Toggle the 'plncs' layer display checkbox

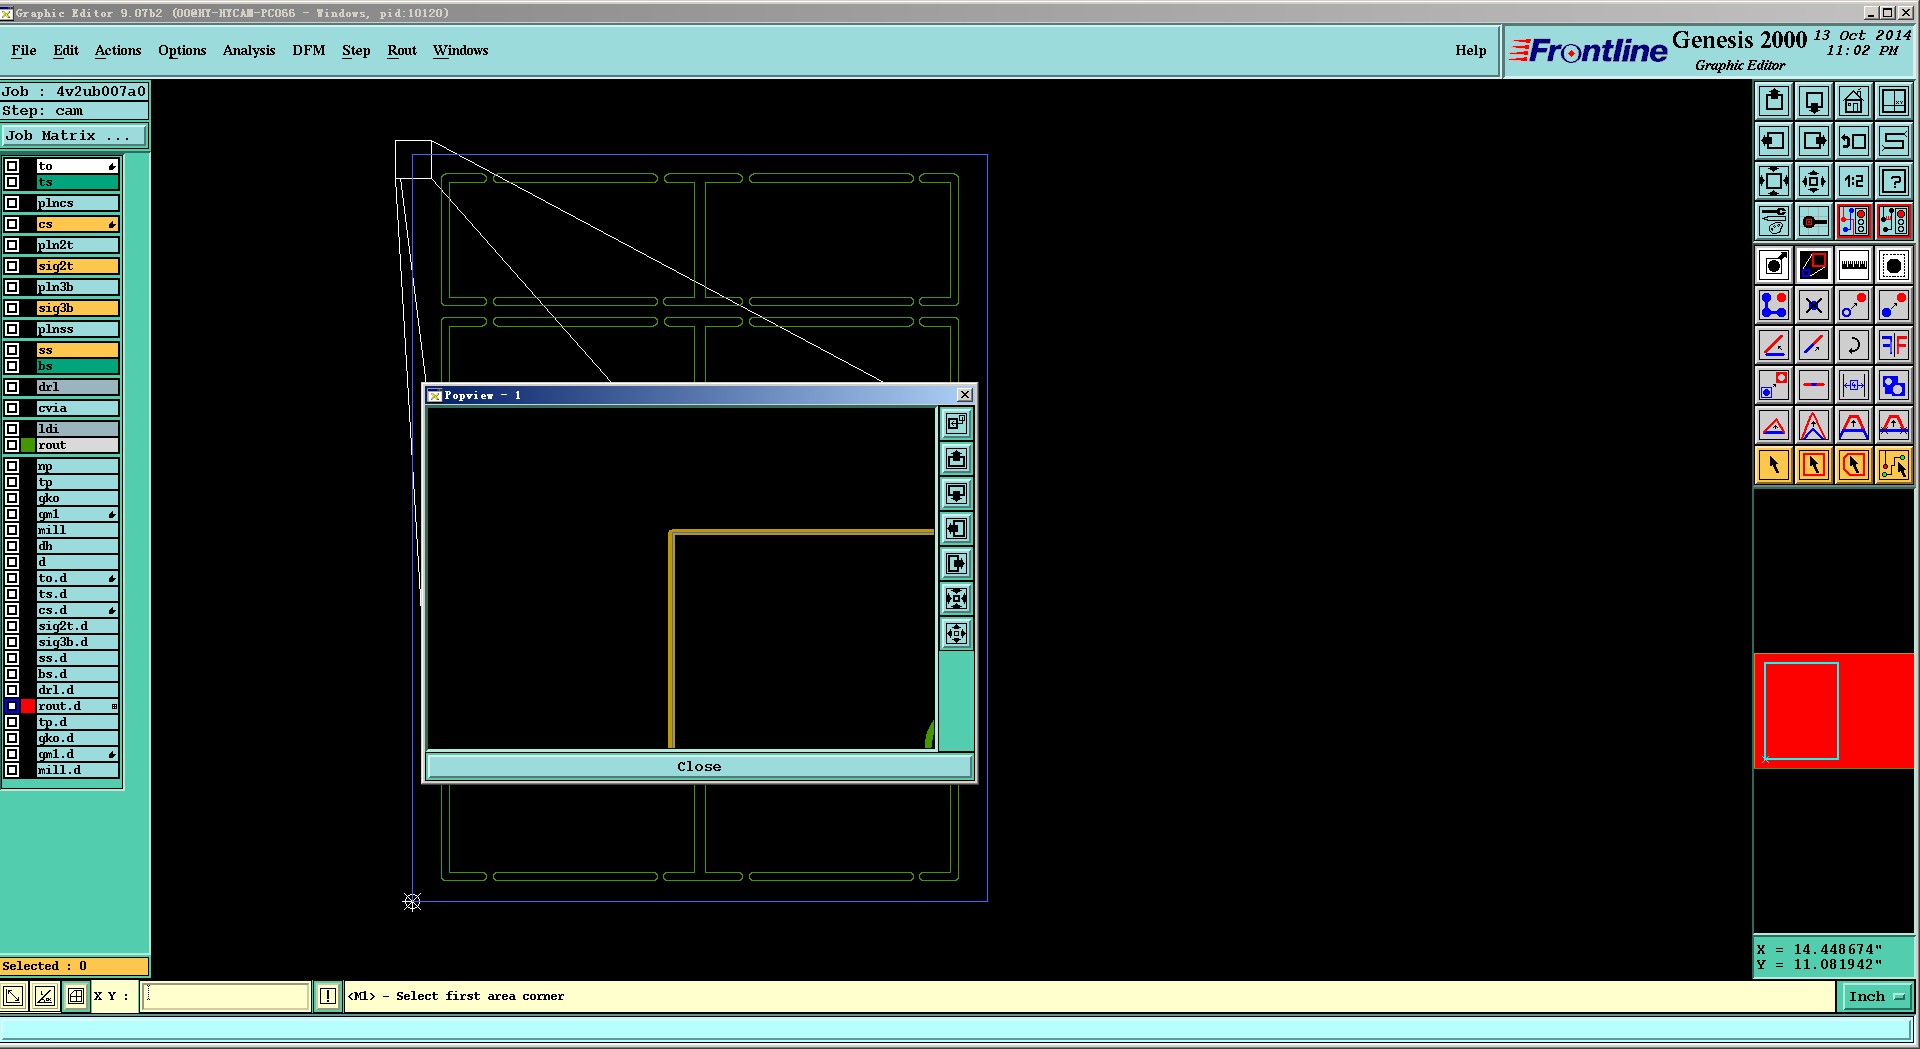click(x=12, y=203)
